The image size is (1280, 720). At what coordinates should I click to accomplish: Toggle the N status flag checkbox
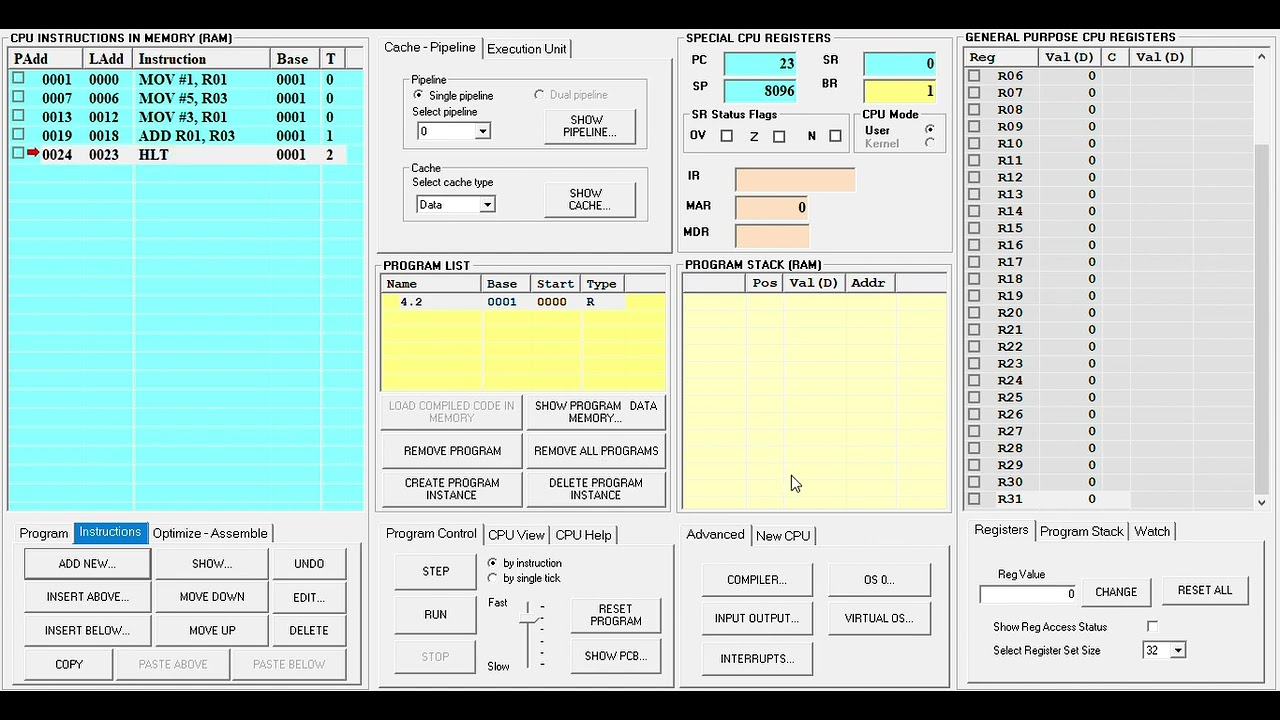coord(835,136)
